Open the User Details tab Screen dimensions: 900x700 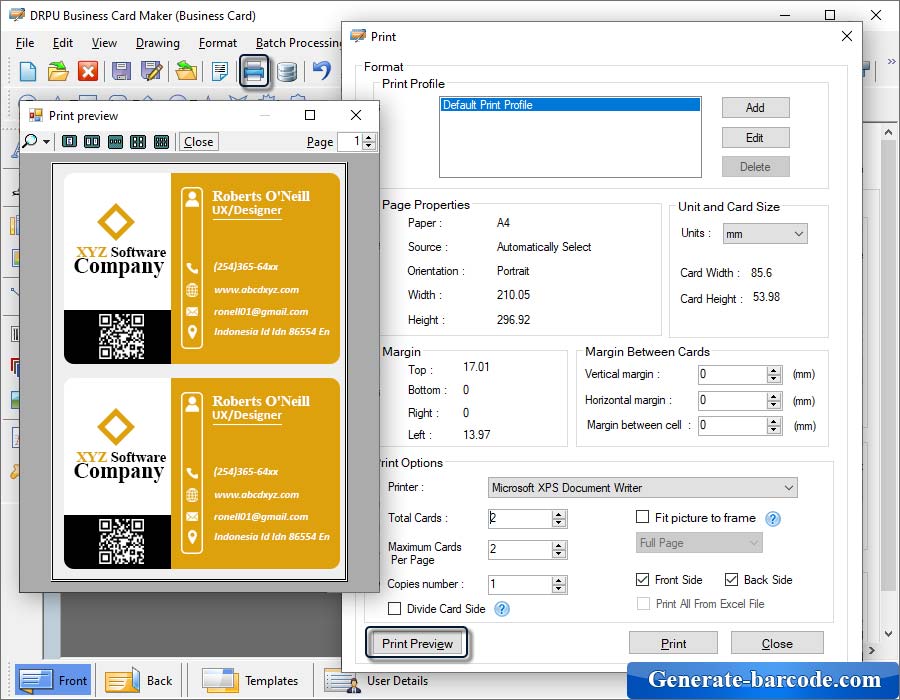(x=379, y=680)
